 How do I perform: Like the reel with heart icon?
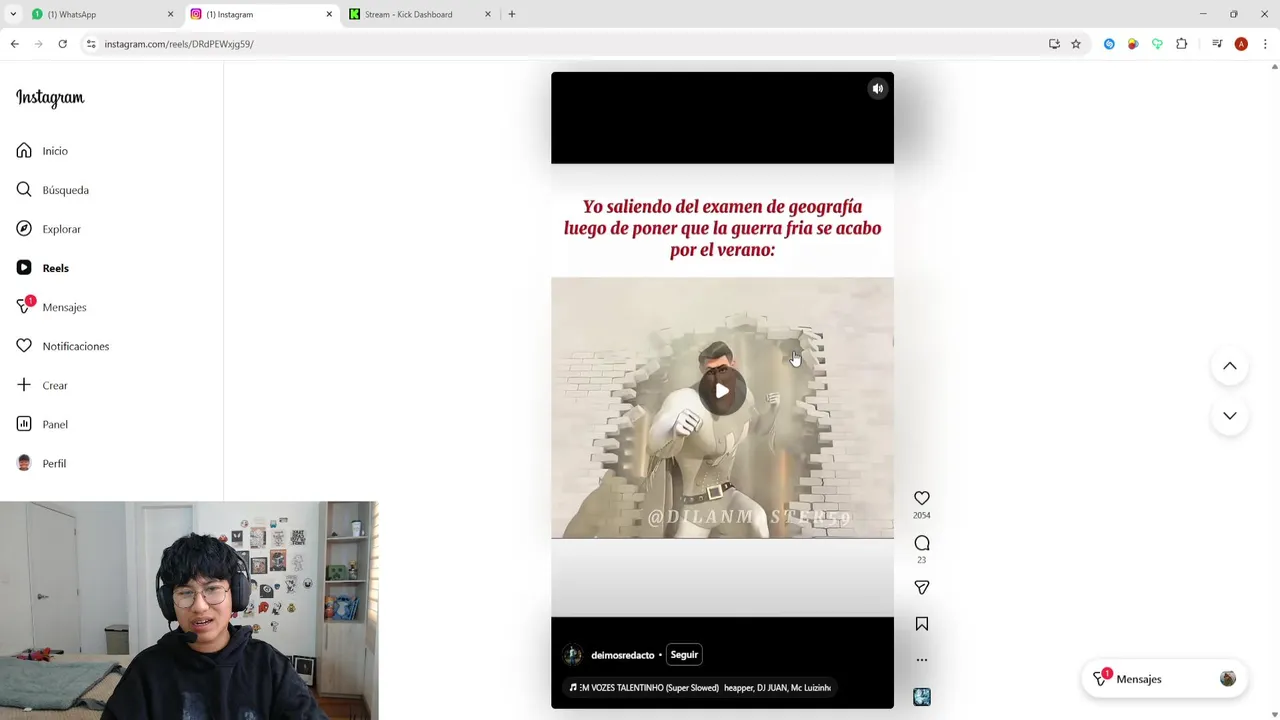pos(922,498)
